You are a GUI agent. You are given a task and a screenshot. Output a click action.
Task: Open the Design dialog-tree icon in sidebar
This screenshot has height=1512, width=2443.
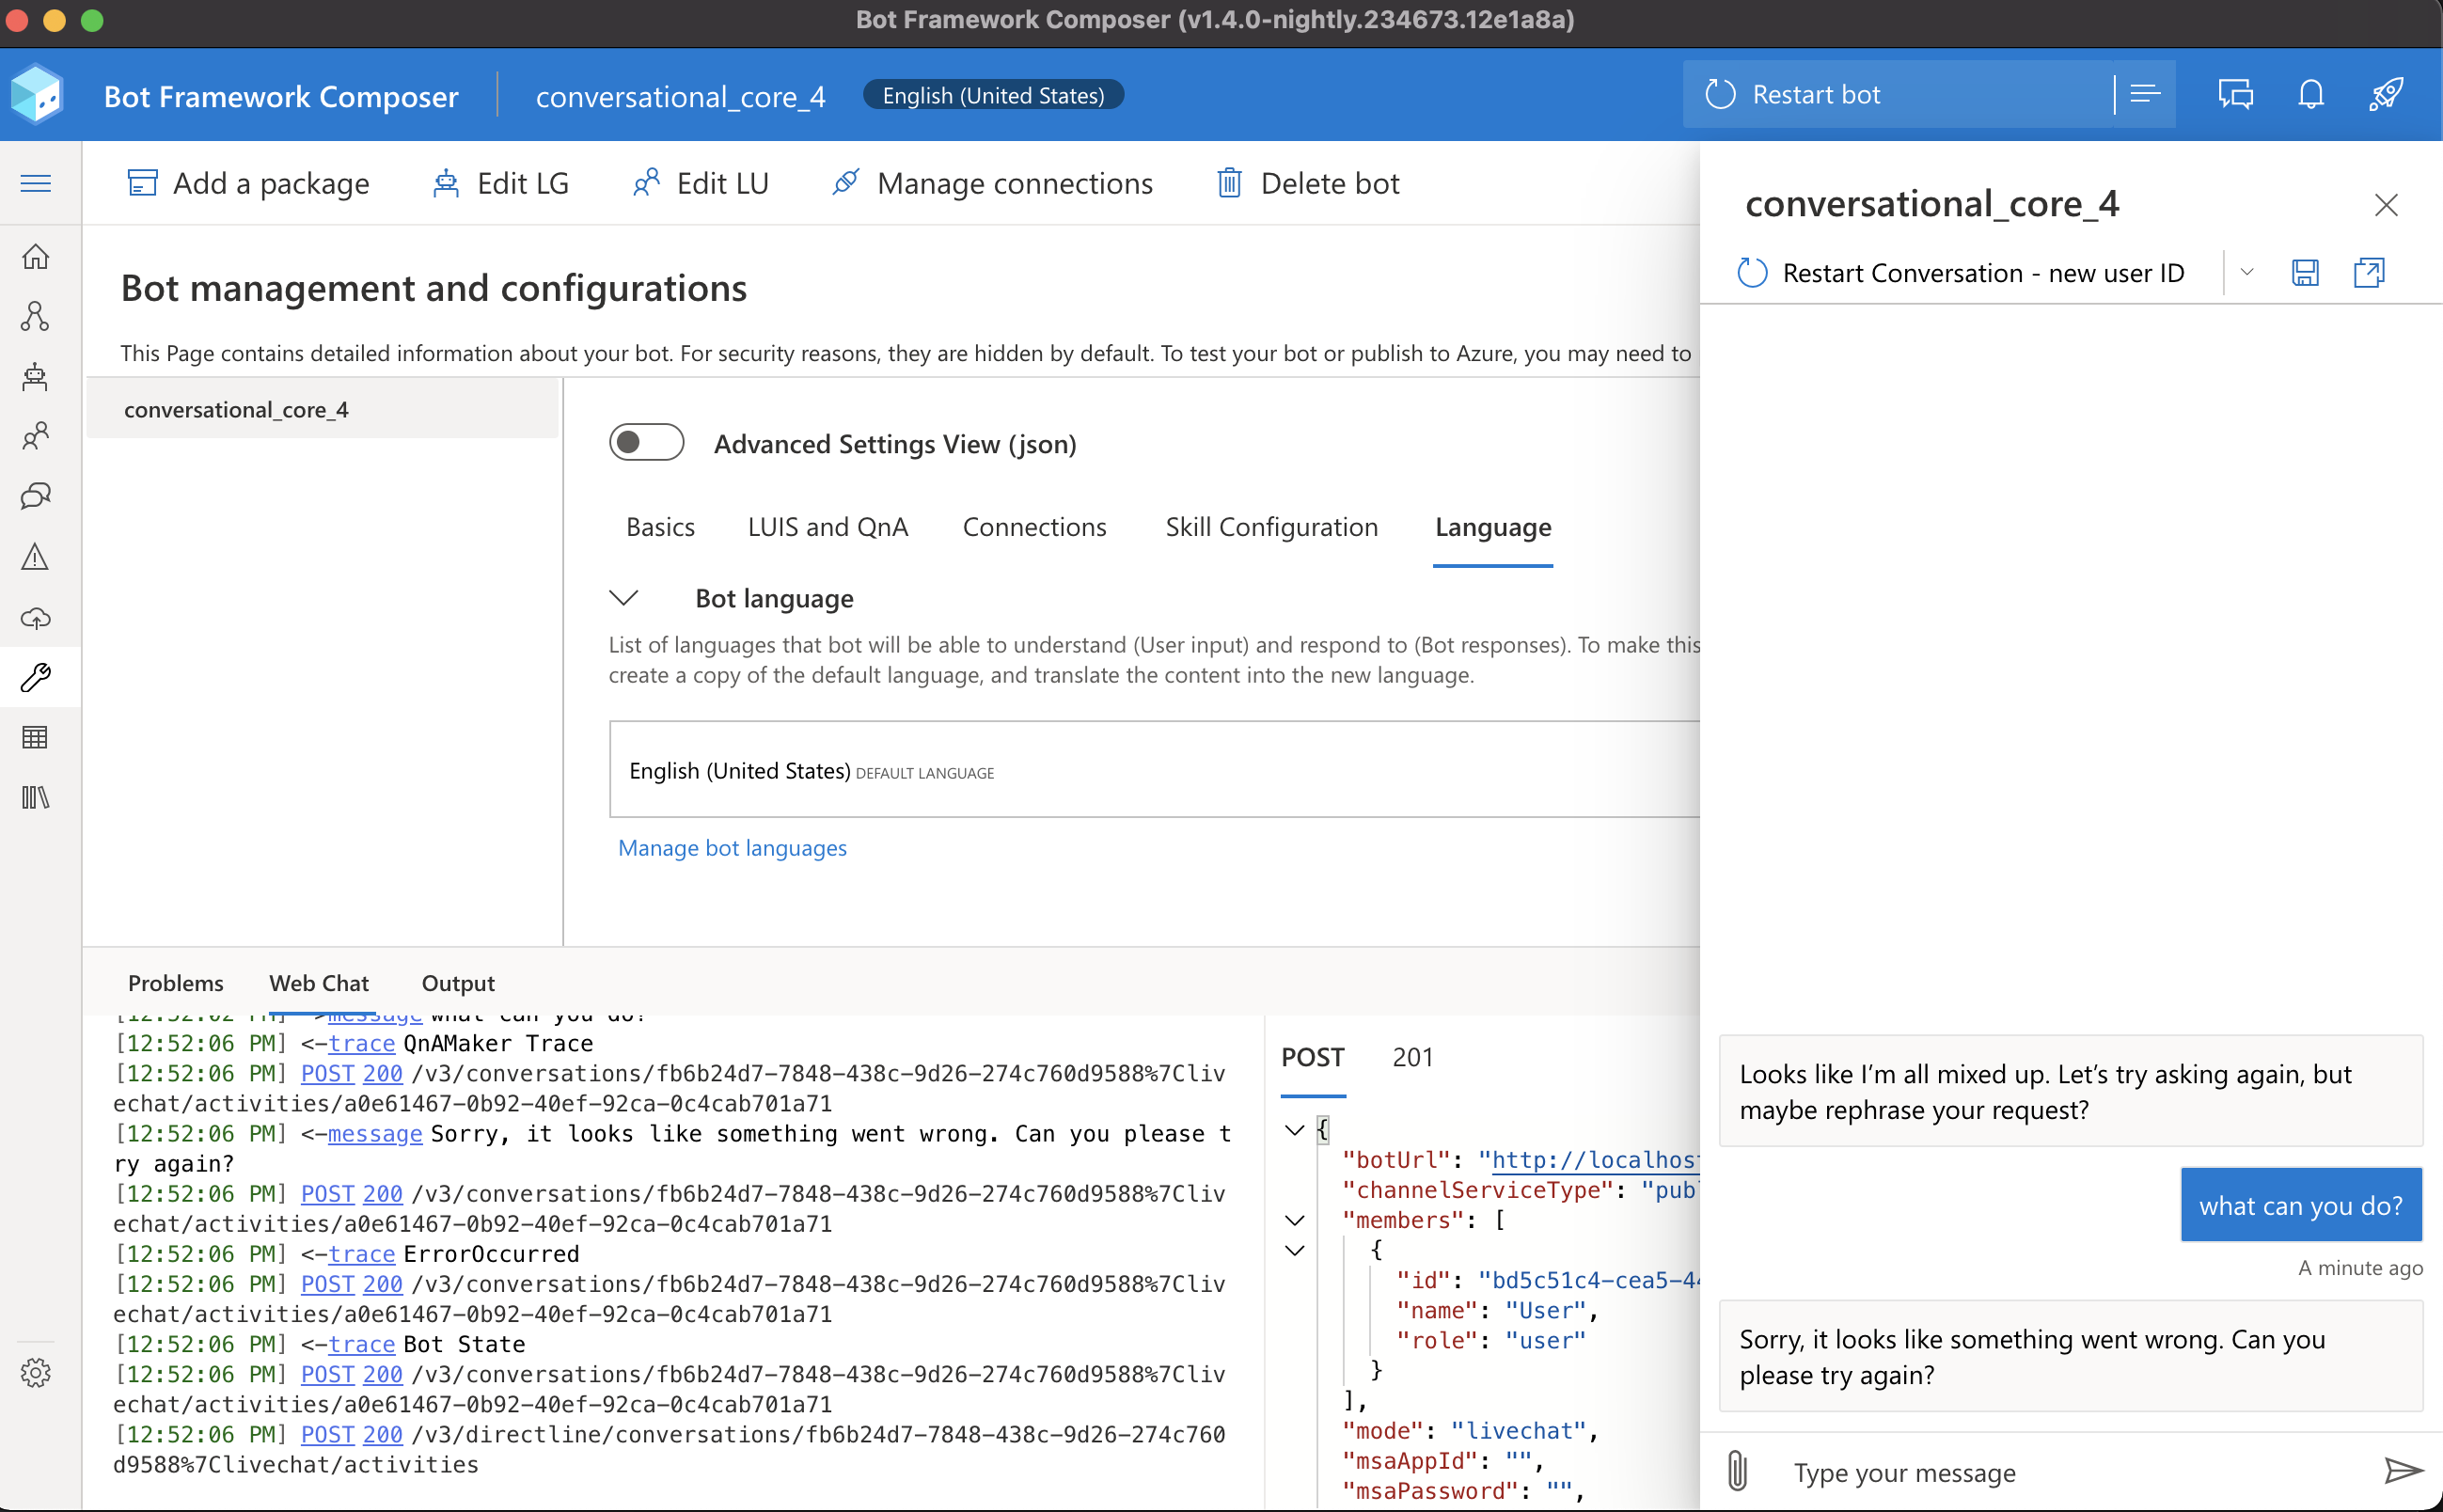tap(36, 316)
